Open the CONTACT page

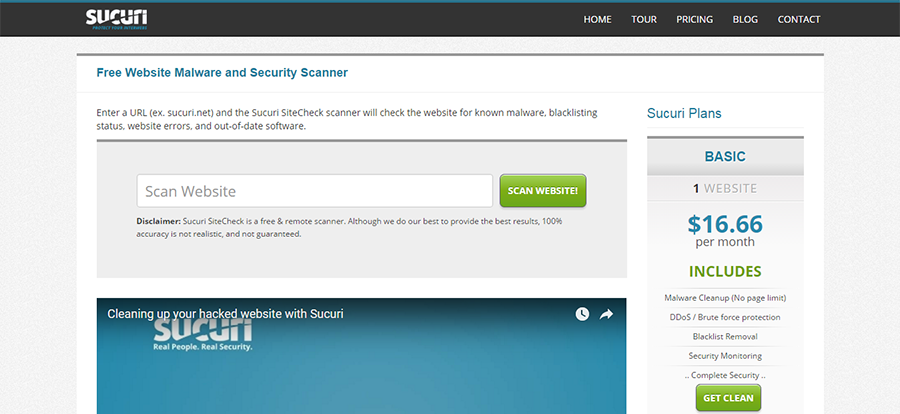(799, 19)
